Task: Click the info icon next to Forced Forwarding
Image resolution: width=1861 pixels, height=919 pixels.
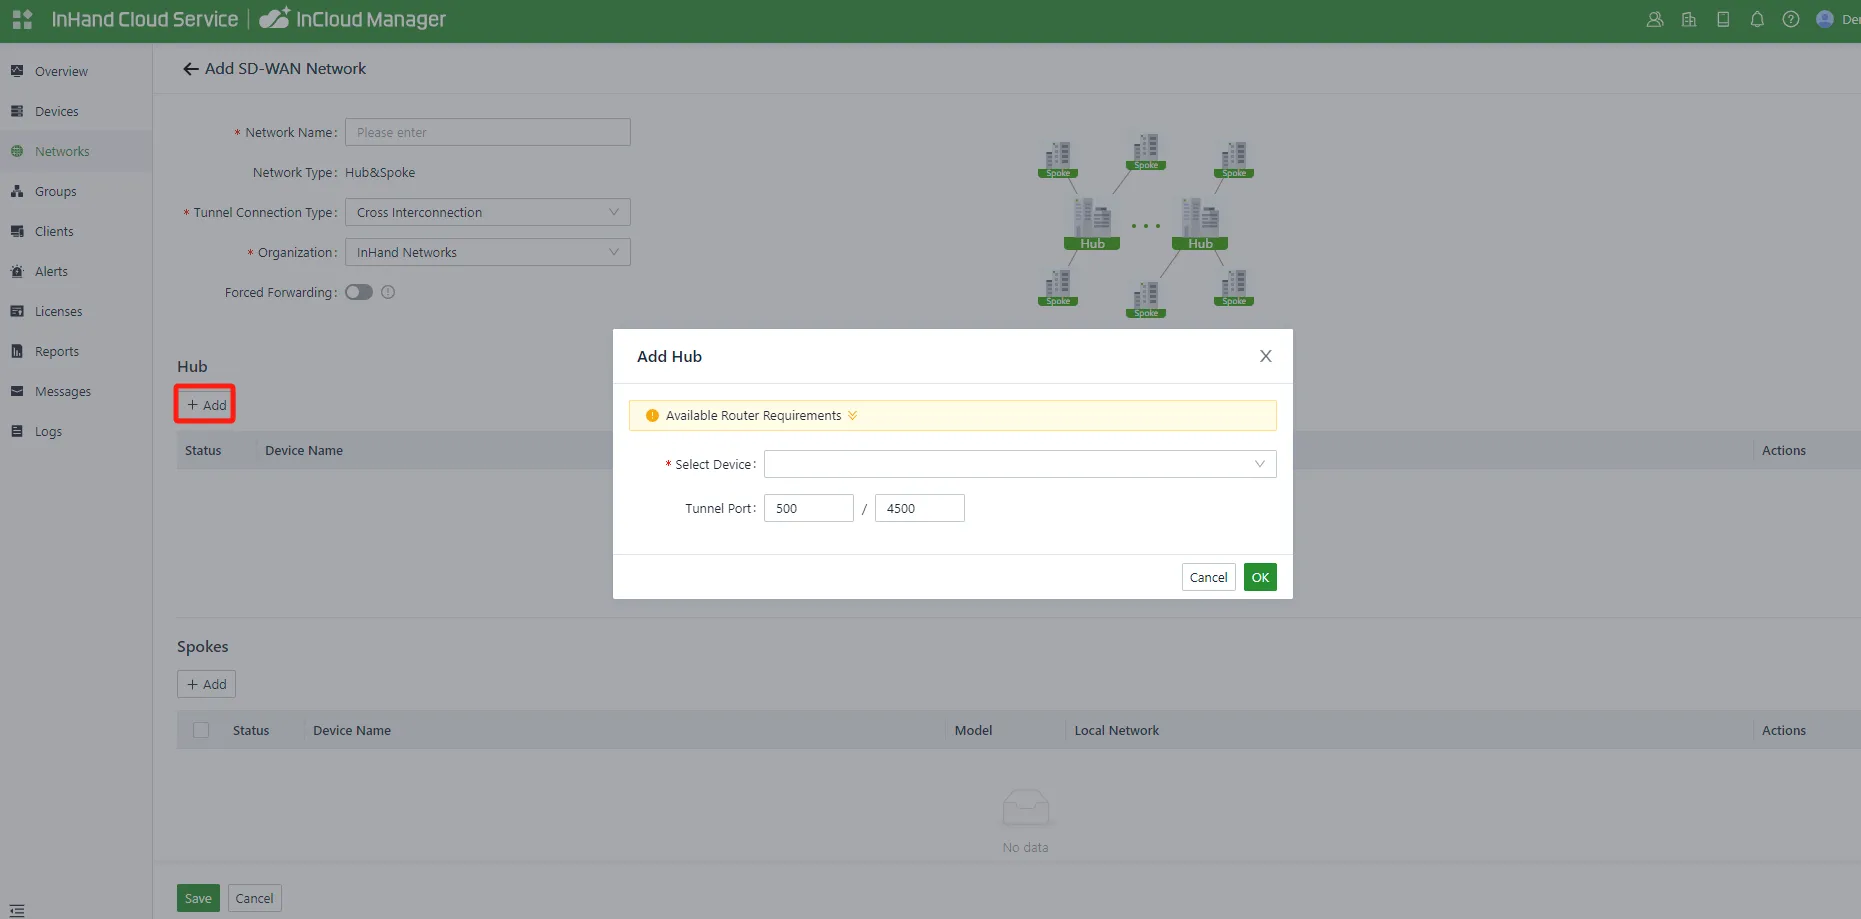Action: click(x=388, y=292)
